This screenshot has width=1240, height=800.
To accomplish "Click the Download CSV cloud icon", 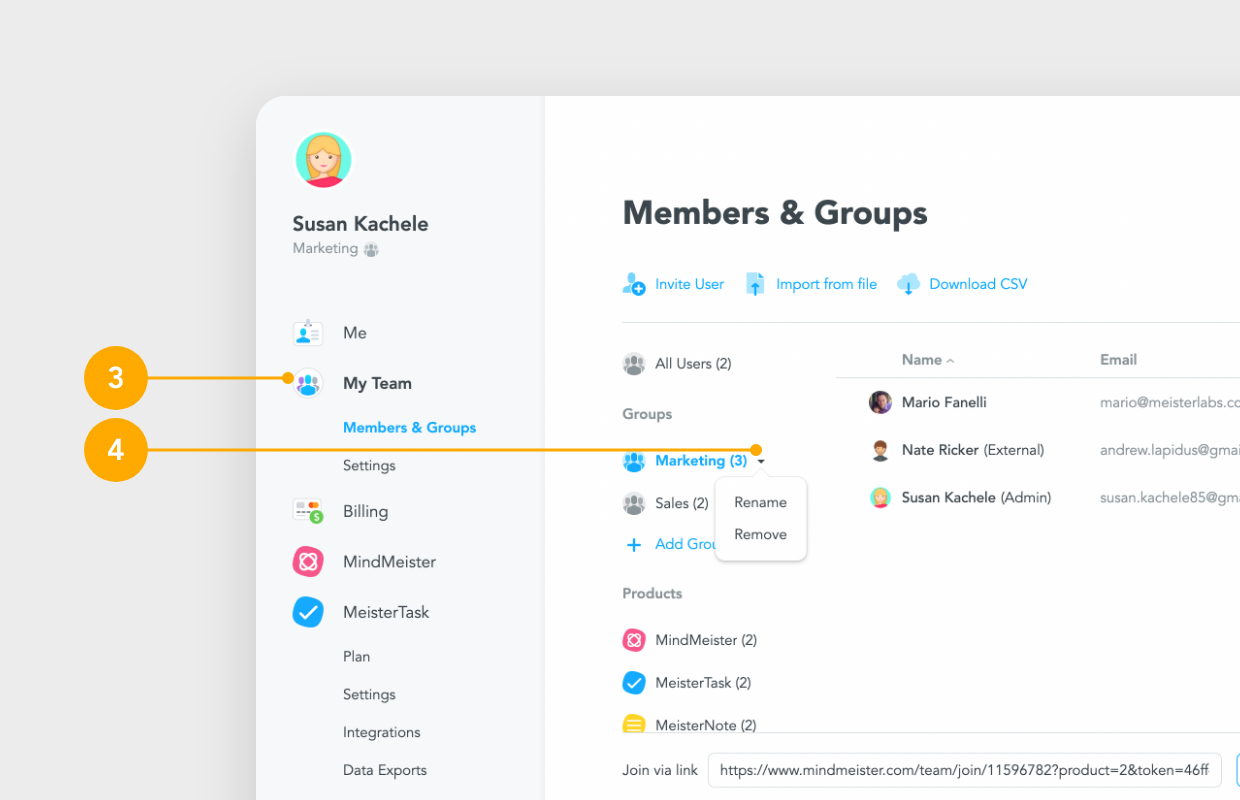I will 908,284.
